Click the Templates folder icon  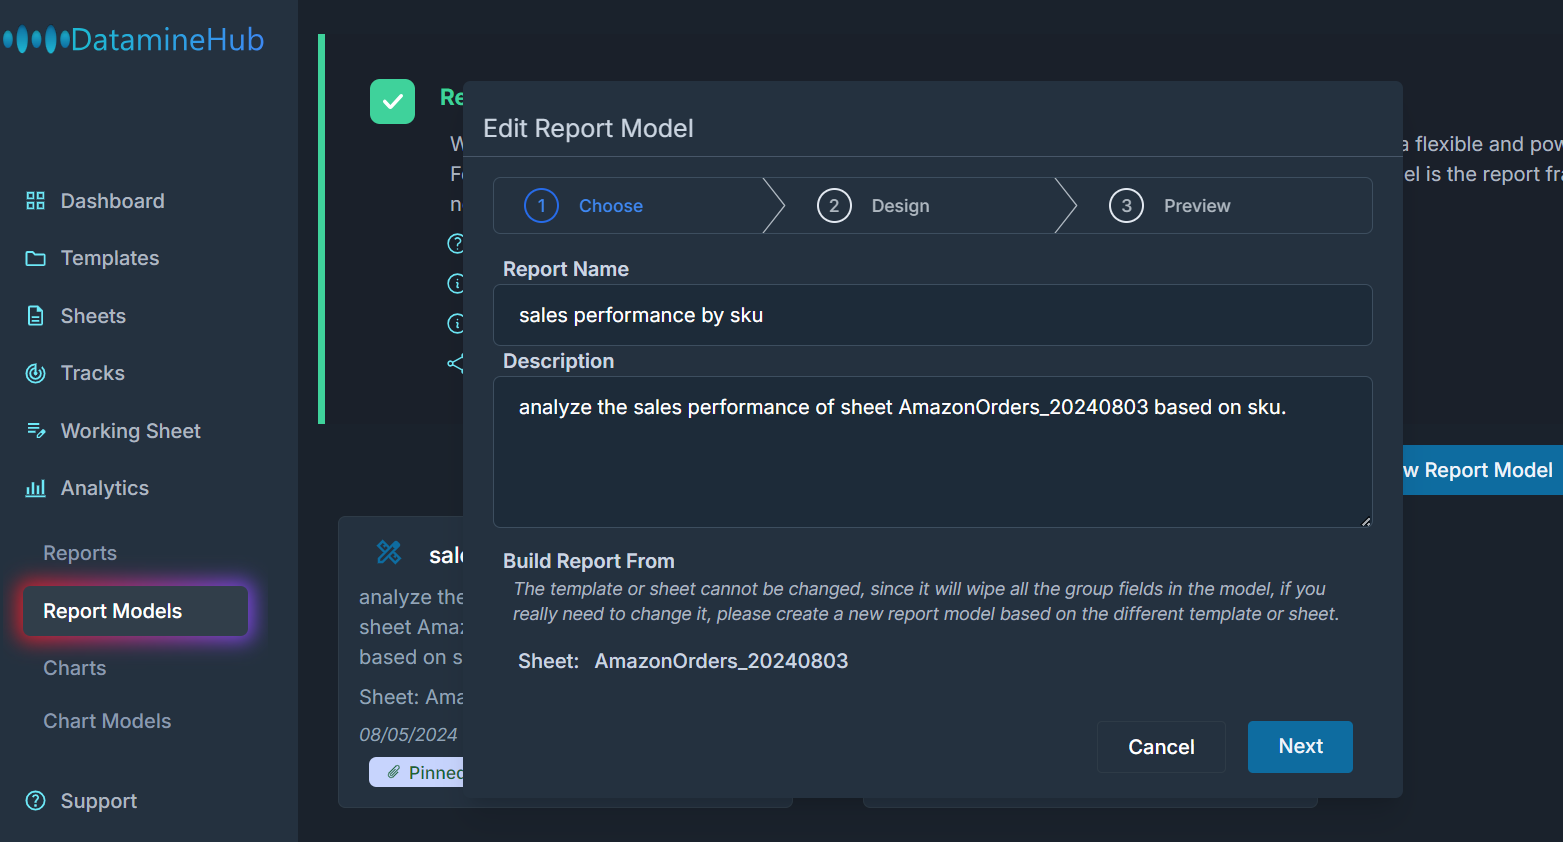(x=36, y=258)
